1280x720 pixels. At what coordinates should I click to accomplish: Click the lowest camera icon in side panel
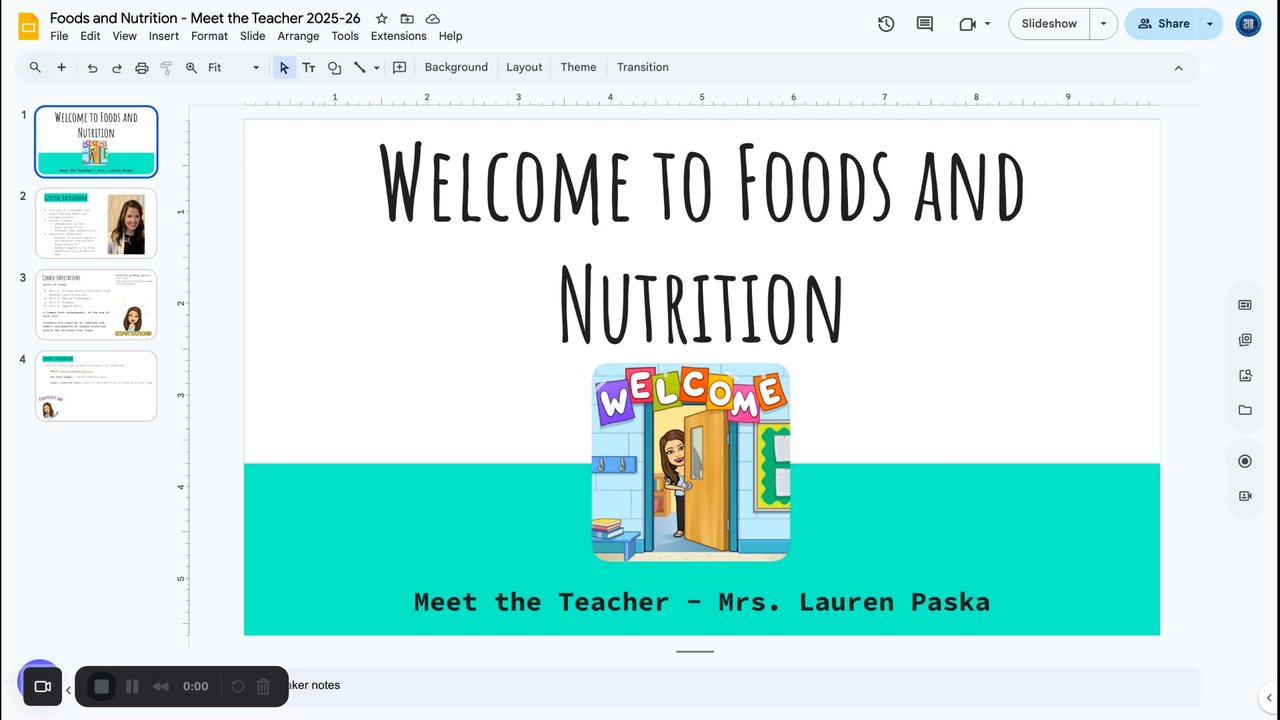tap(1245, 496)
